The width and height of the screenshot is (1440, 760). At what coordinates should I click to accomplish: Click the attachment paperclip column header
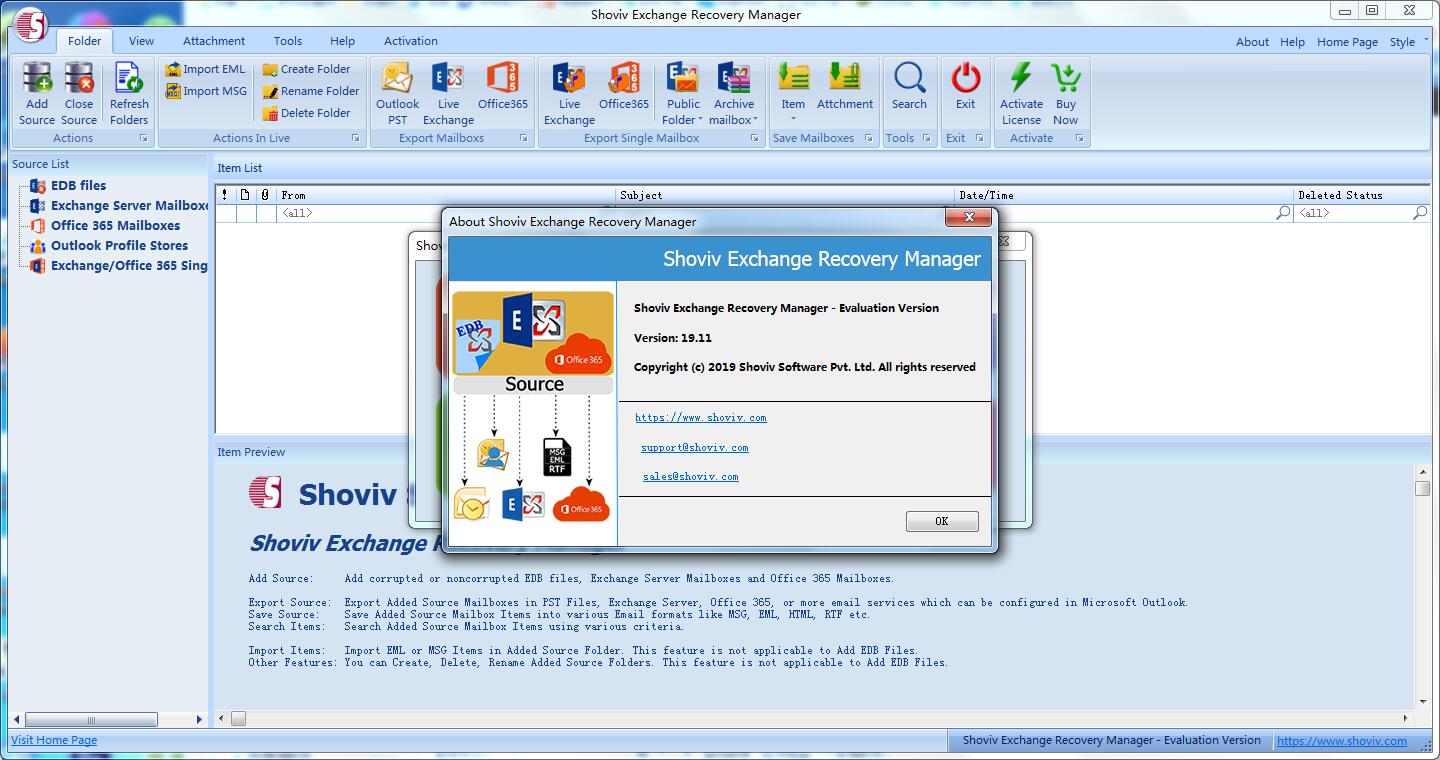(265, 195)
